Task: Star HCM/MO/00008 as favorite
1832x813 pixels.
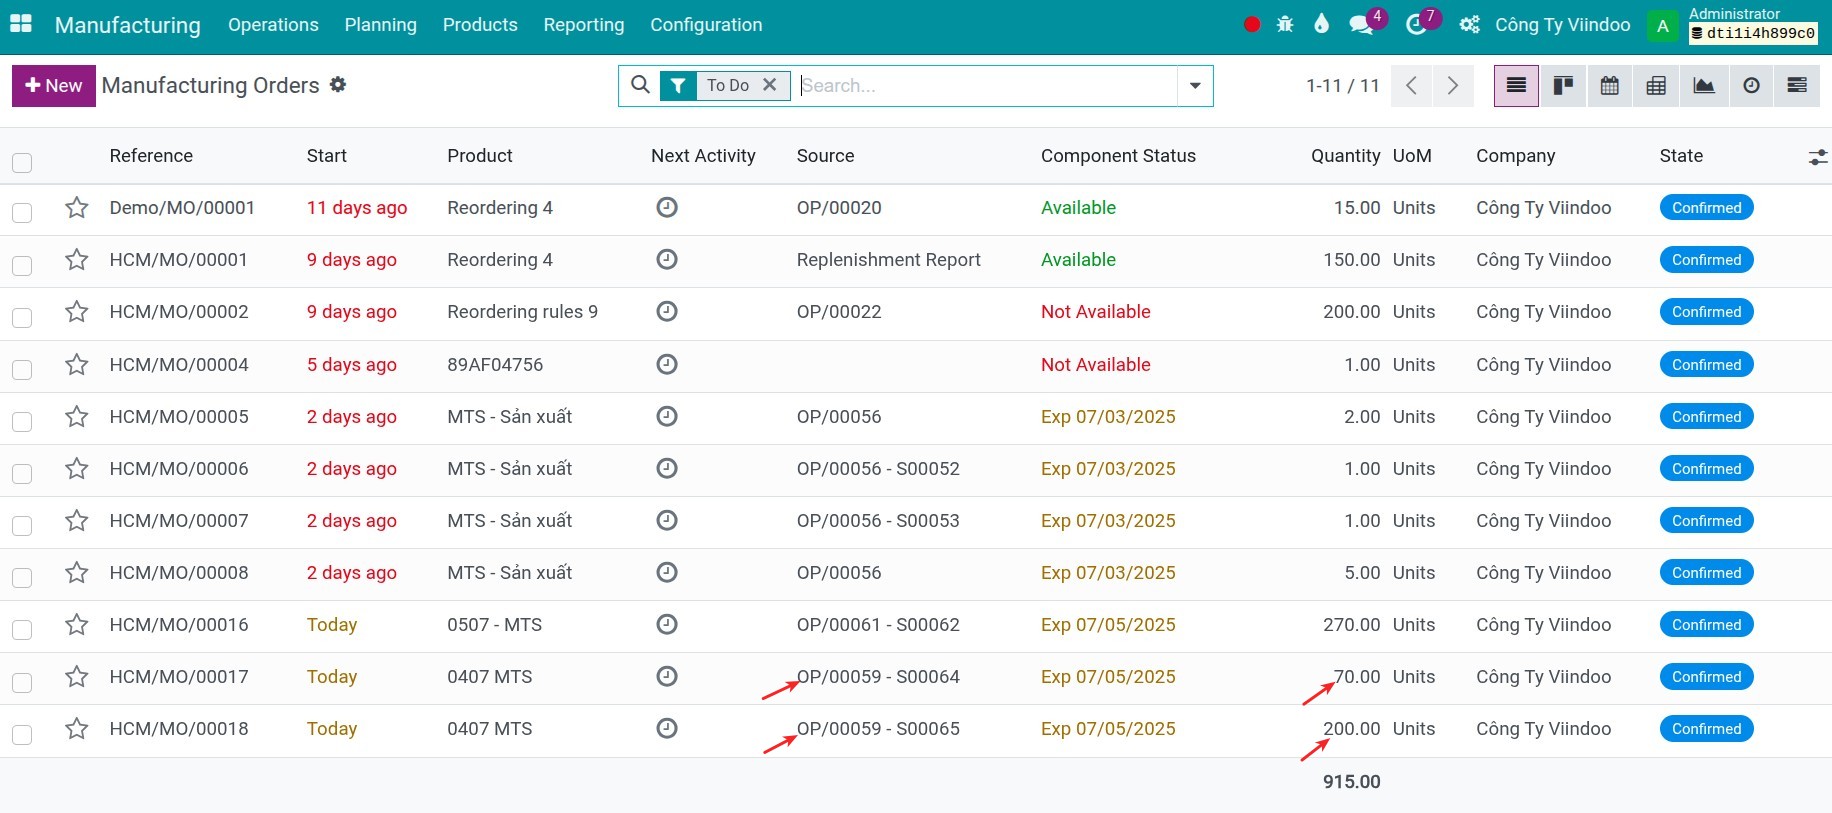Action: [x=76, y=573]
